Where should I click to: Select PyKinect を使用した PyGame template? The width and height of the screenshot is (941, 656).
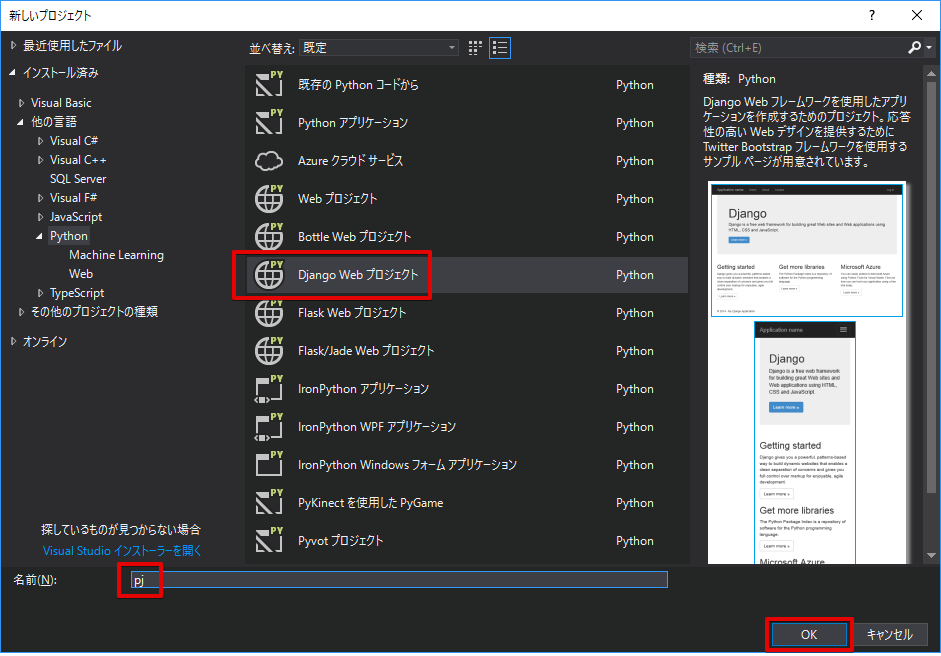pyautogui.click(x=466, y=502)
